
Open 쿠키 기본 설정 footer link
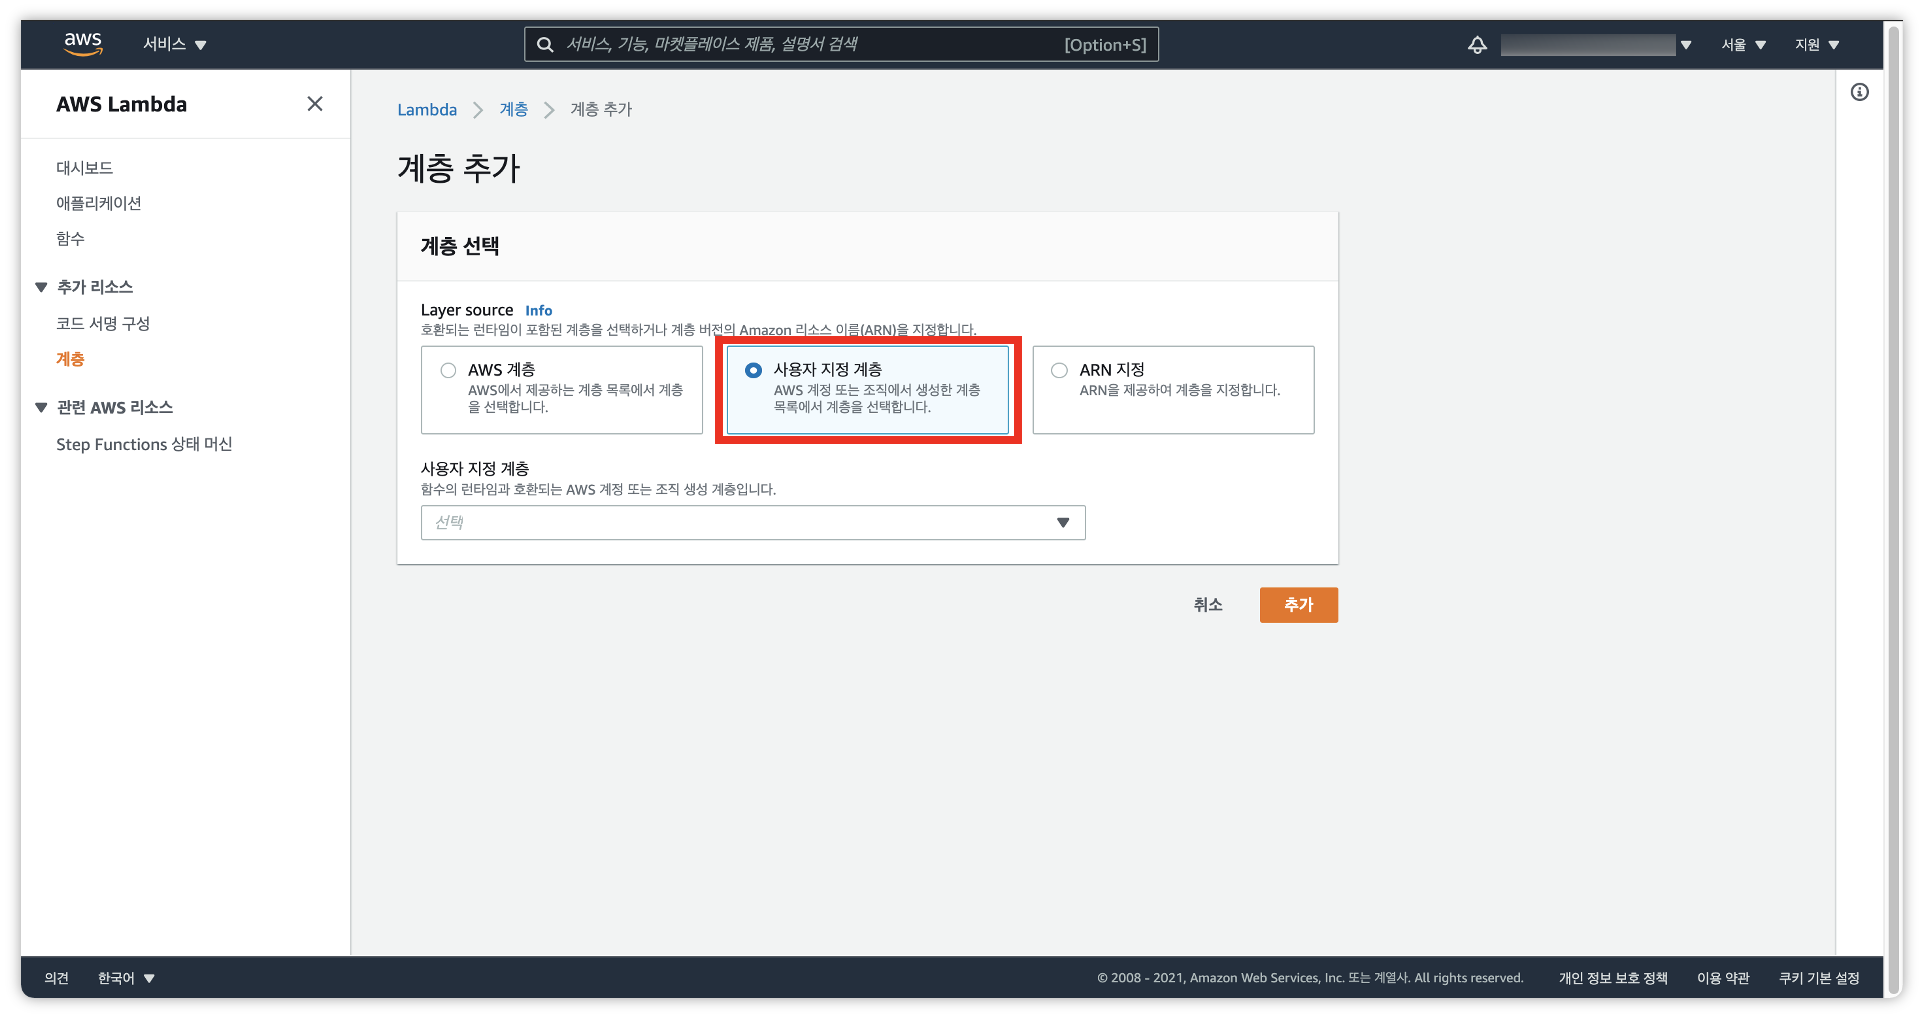click(1819, 978)
